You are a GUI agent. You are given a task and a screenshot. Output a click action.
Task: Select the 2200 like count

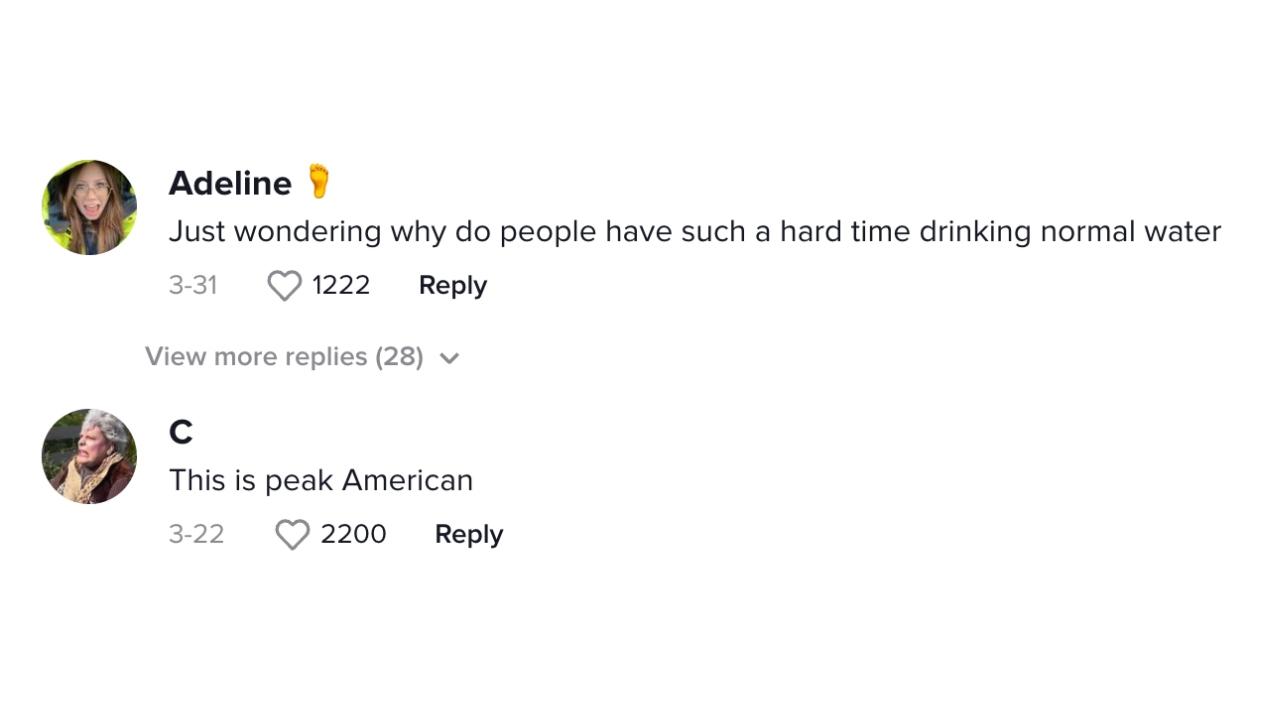pos(353,534)
